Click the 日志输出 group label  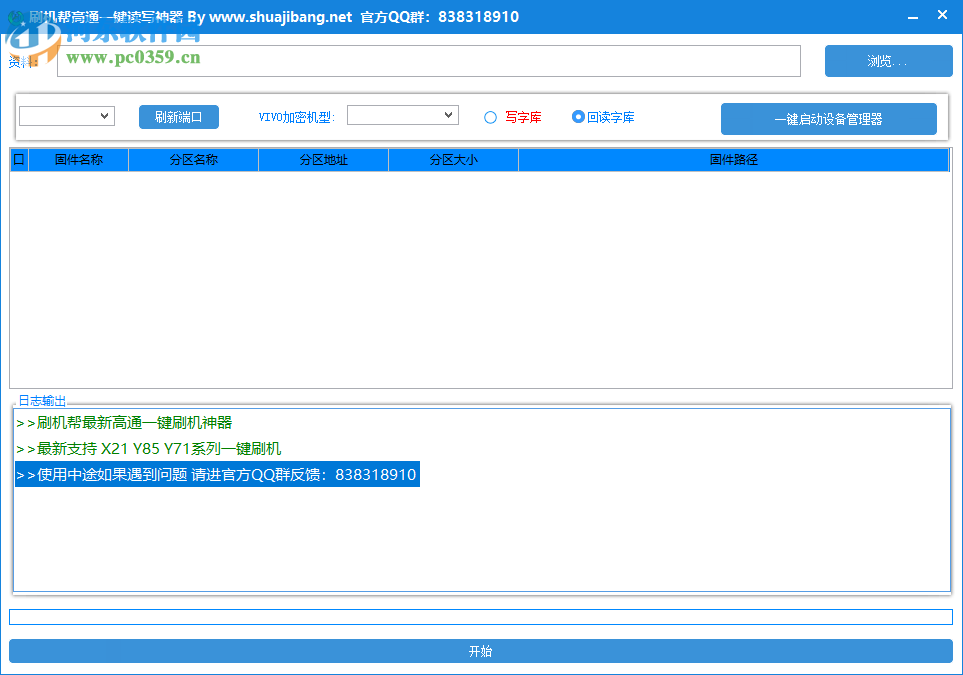(x=42, y=400)
